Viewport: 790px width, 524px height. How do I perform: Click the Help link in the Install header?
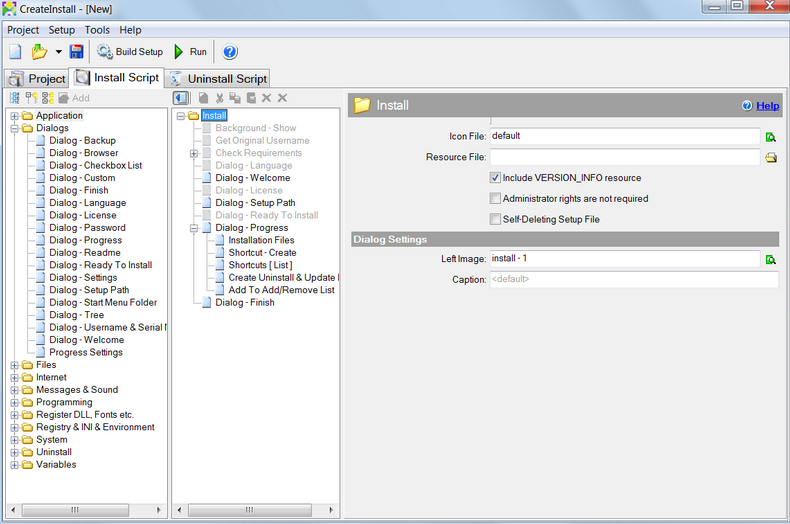click(767, 106)
